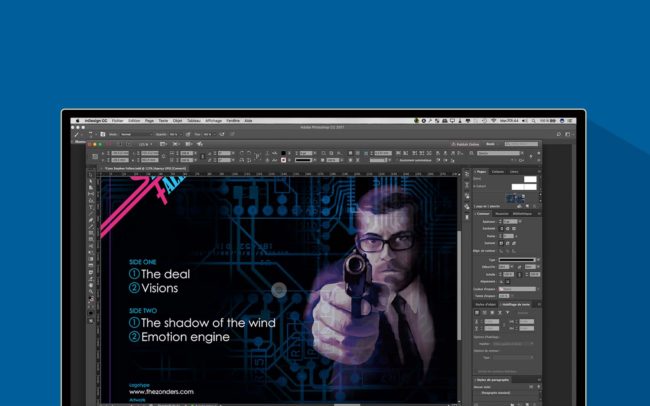Click the fill and stroke box in the toolbox

[x=91, y=299]
